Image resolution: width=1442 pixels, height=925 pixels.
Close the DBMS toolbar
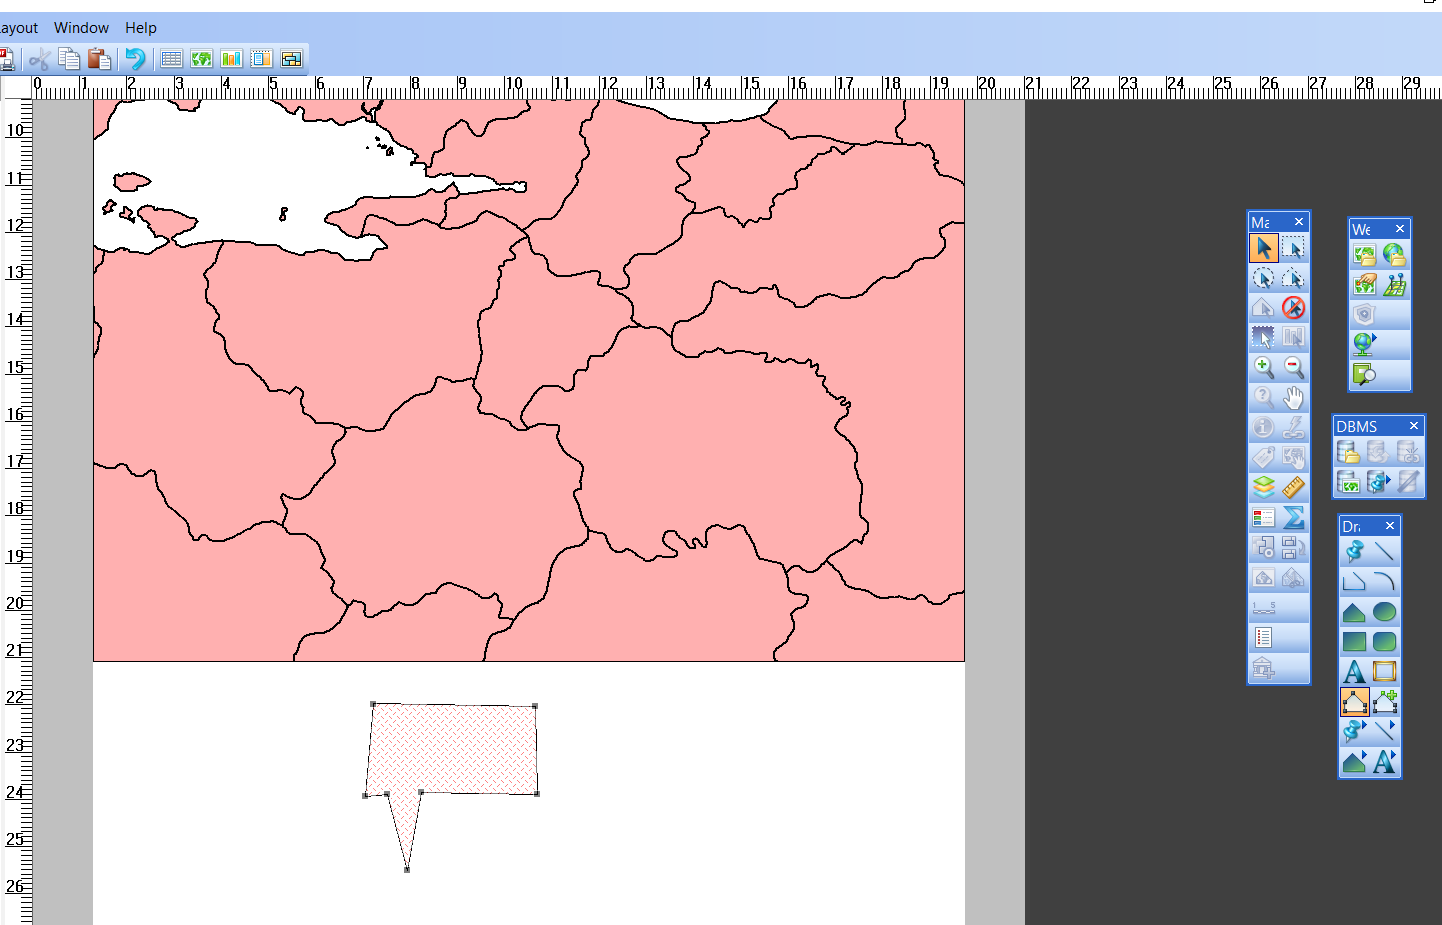point(1414,426)
